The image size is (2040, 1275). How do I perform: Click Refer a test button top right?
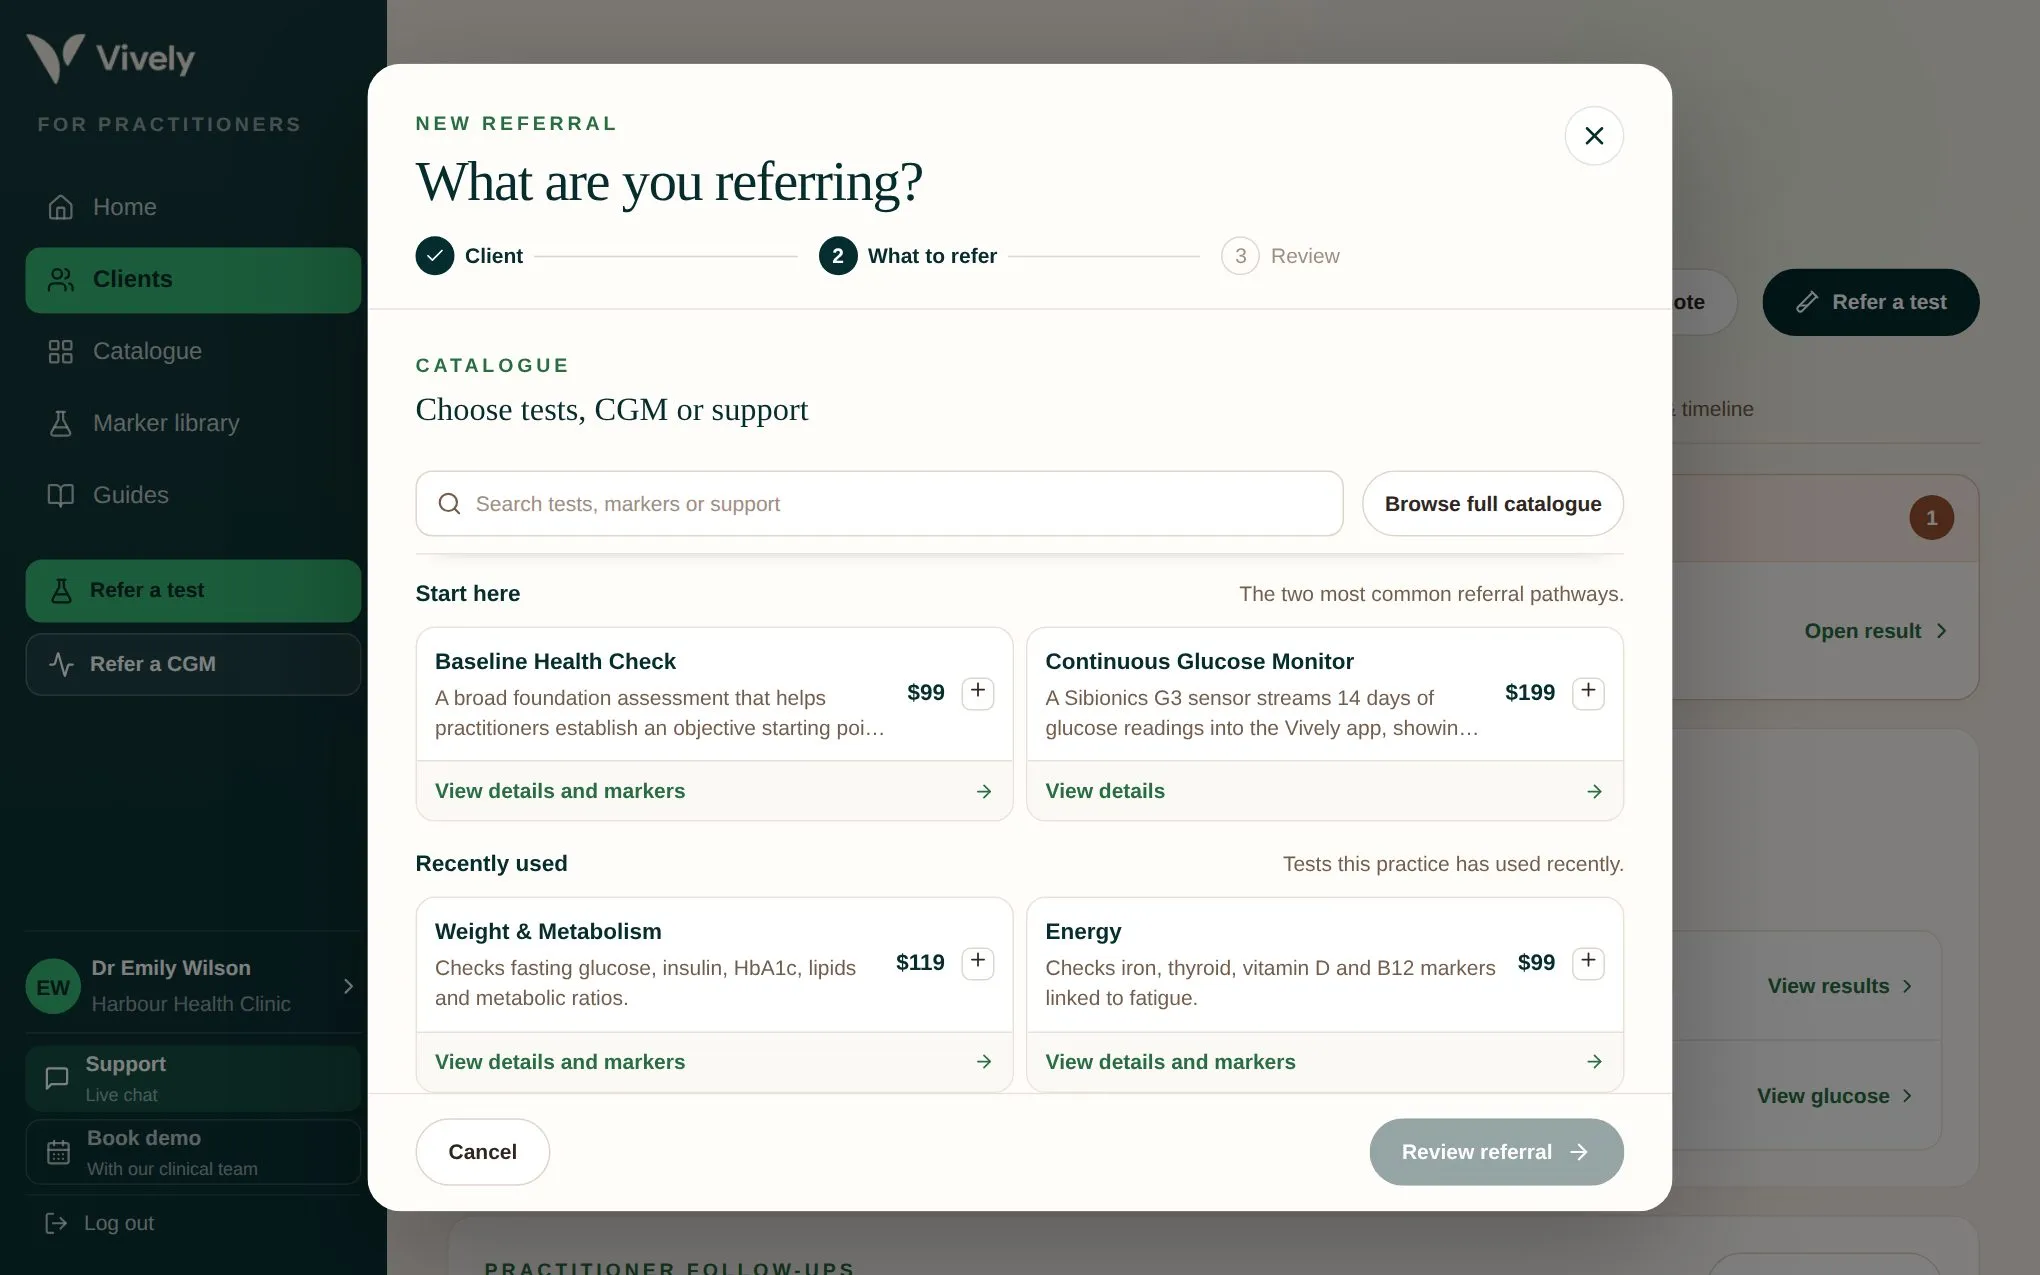(x=1870, y=302)
